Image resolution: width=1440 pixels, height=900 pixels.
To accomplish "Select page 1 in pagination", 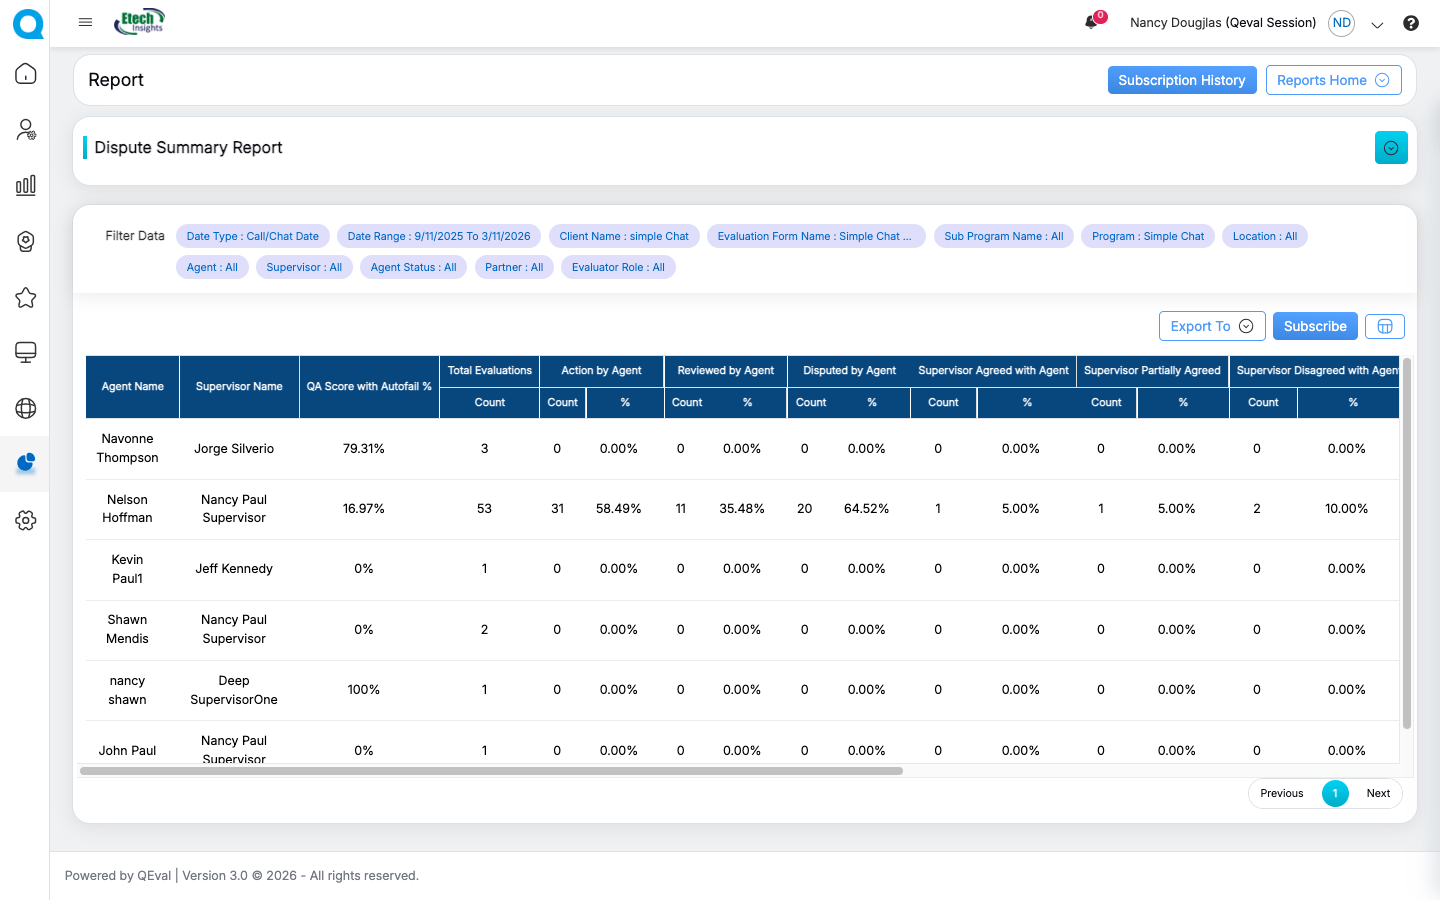I will [1335, 793].
